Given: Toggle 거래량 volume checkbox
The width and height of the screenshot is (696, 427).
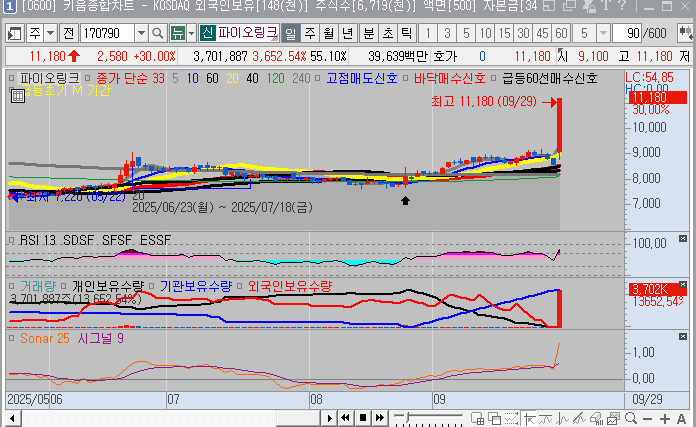Looking at the screenshot, I should (x=12, y=286).
